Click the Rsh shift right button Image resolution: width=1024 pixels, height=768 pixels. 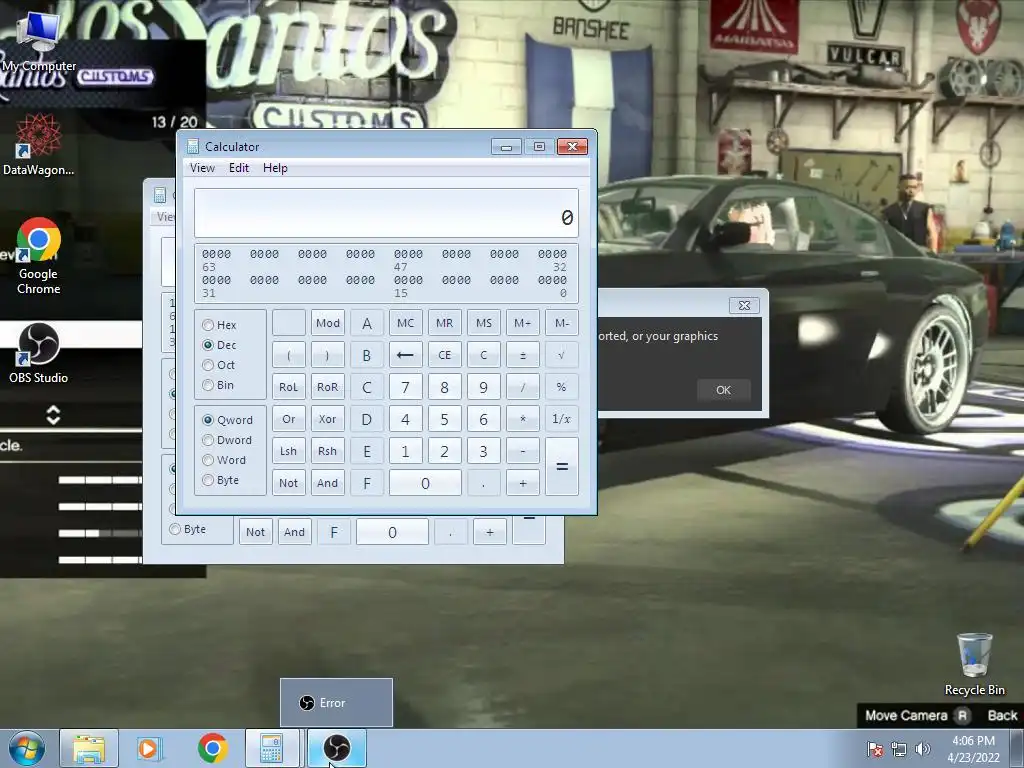[x=328, y=451]
